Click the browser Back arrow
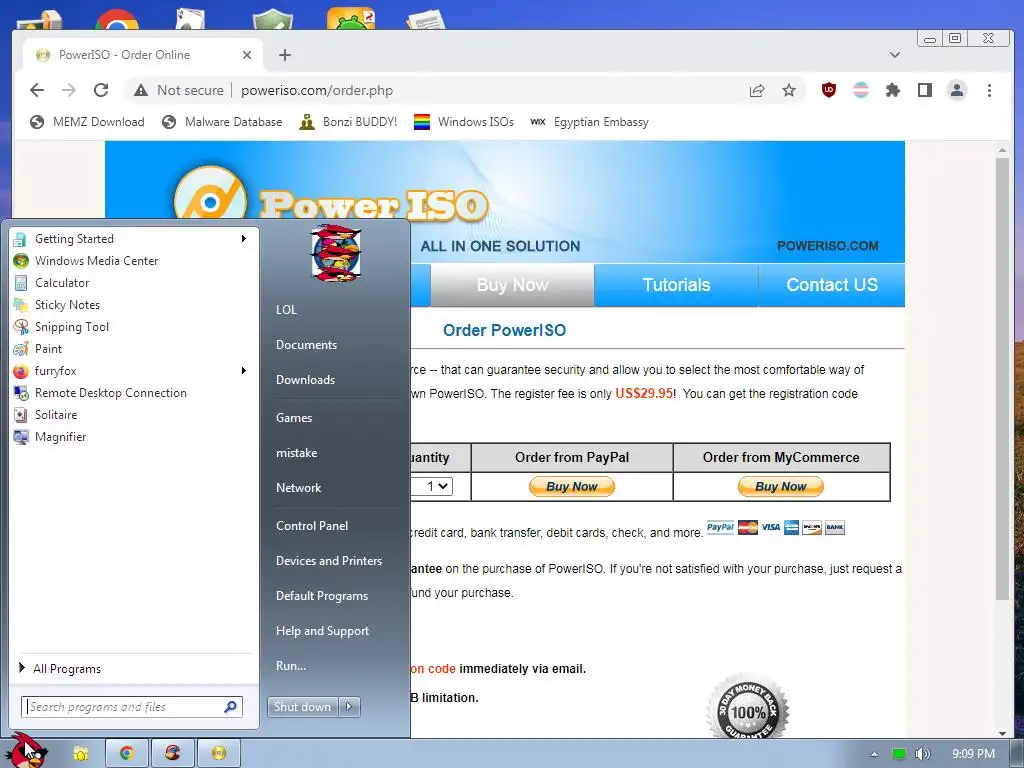Screen dimensions: 1024x768 point(37,90)
